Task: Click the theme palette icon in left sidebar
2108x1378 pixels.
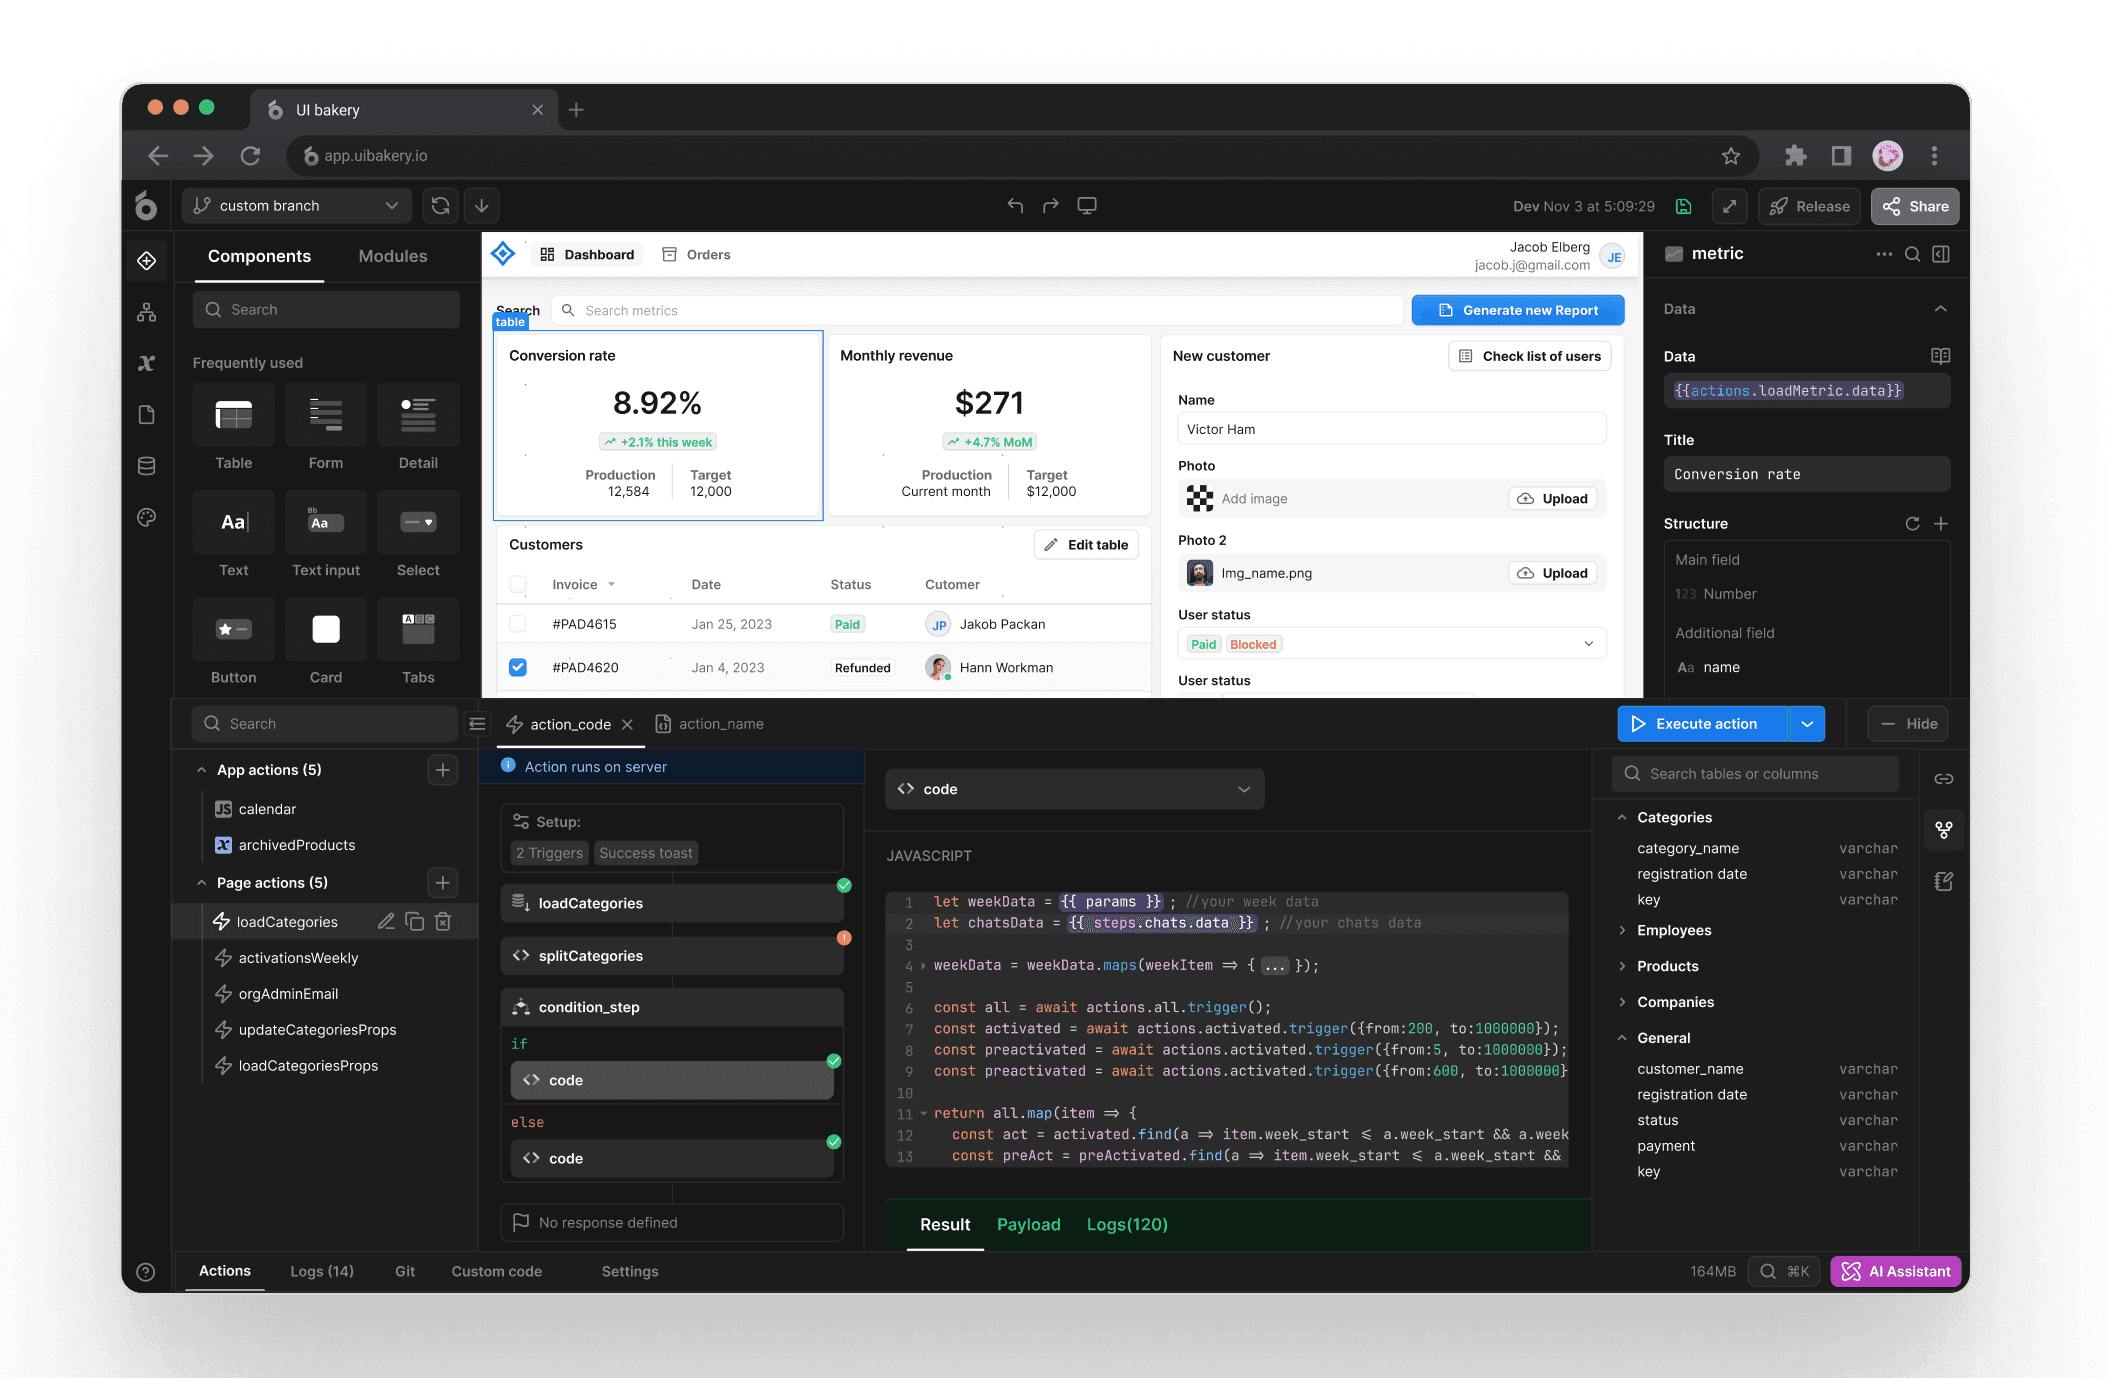Action: click(x=146, y=517)
